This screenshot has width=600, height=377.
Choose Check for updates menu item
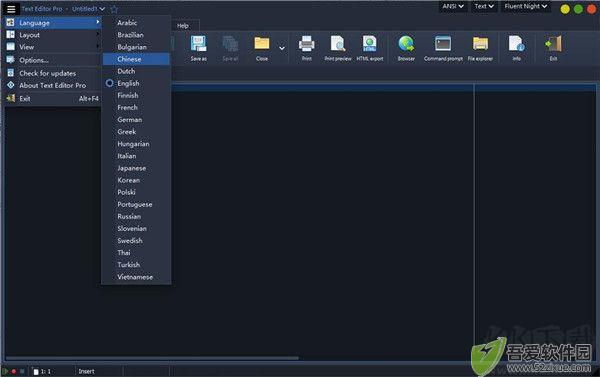tap(53, 73)
